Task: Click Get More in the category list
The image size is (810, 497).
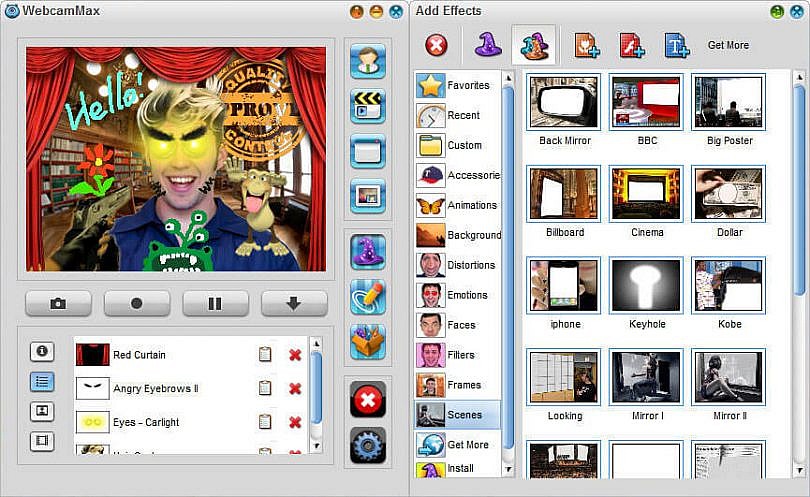Action: [458, 445]
